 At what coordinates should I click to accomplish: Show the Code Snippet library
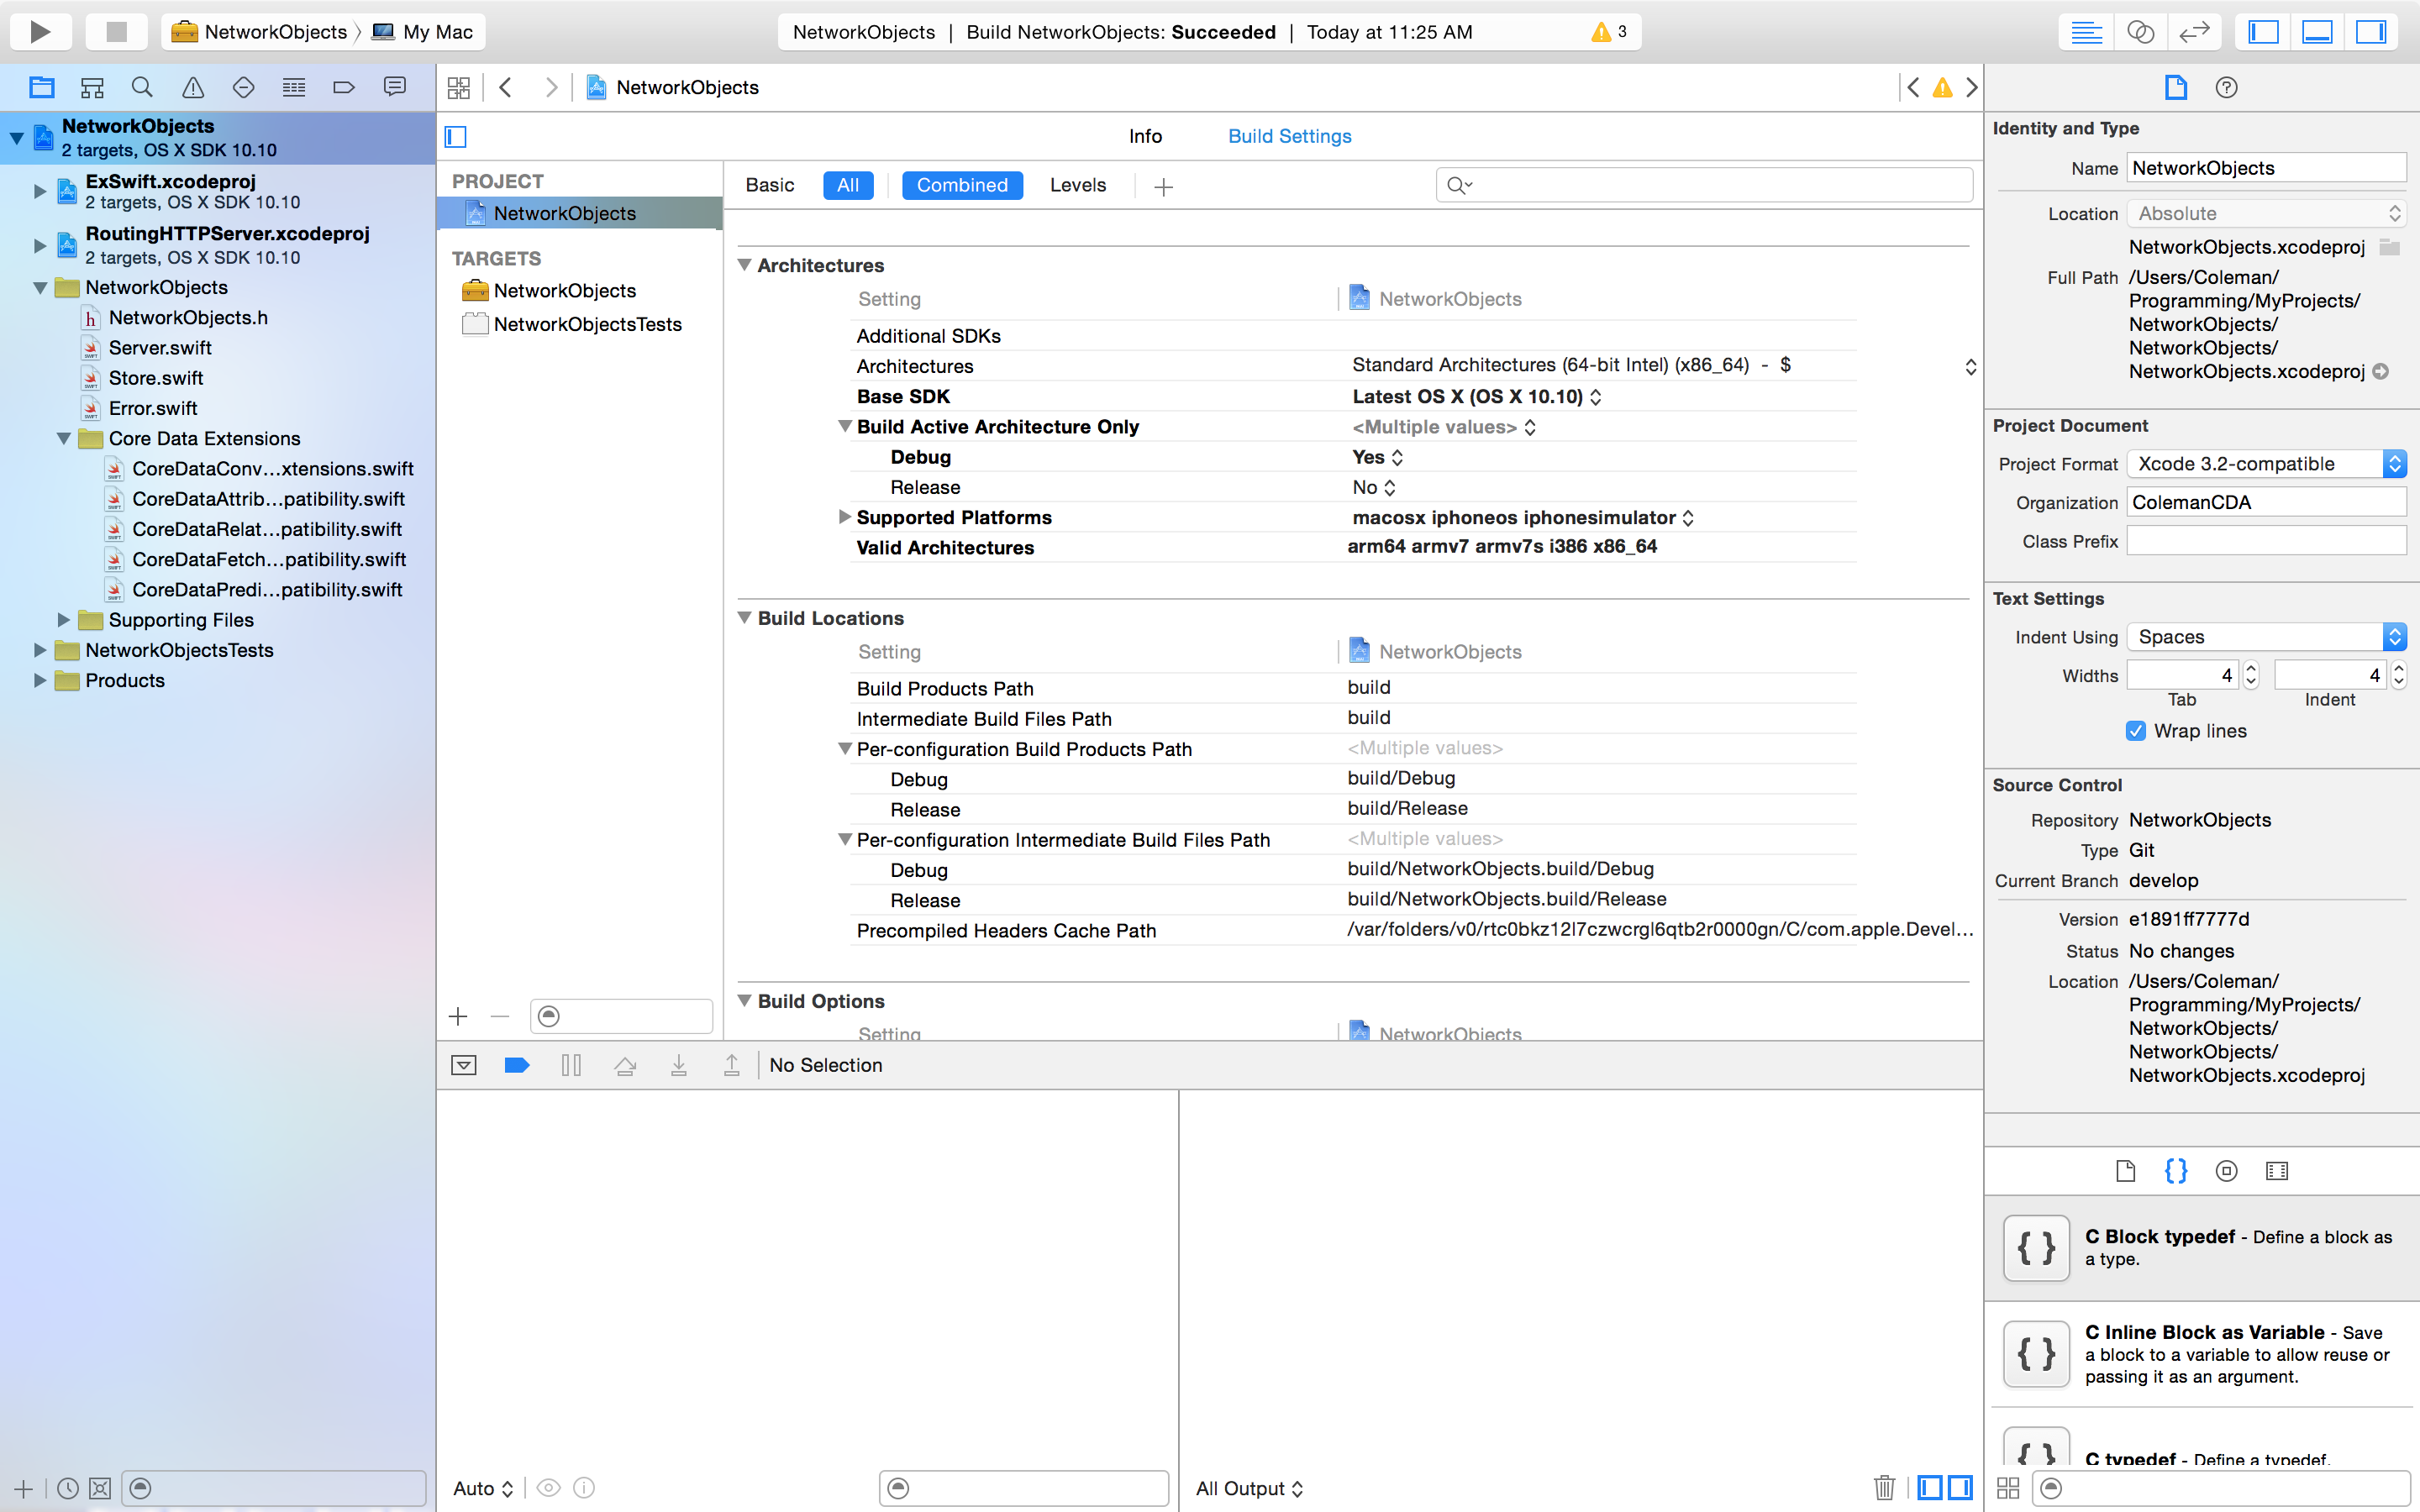click(2176, 1171)
